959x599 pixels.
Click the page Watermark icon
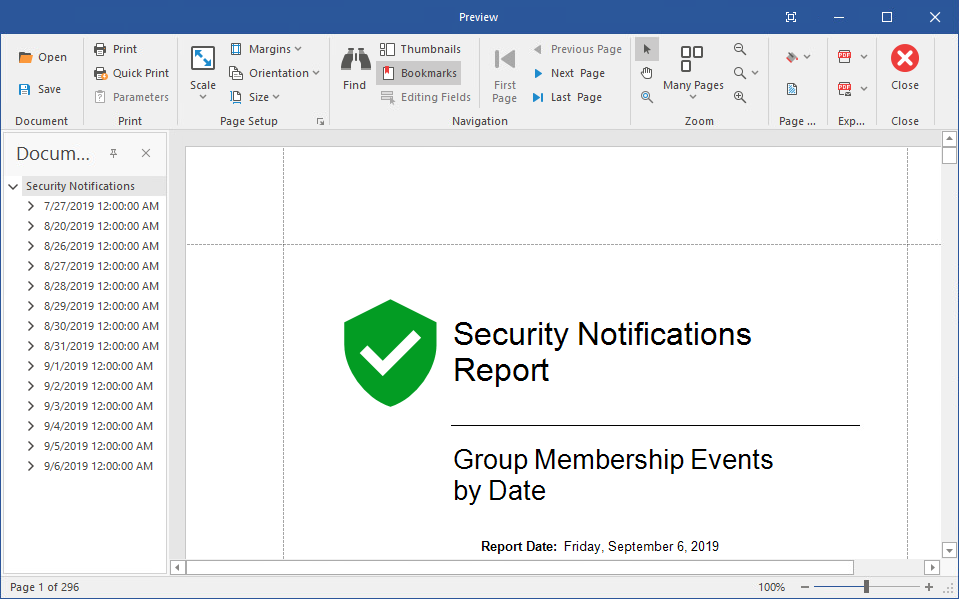pyautogui.click(x=791, y=89)
